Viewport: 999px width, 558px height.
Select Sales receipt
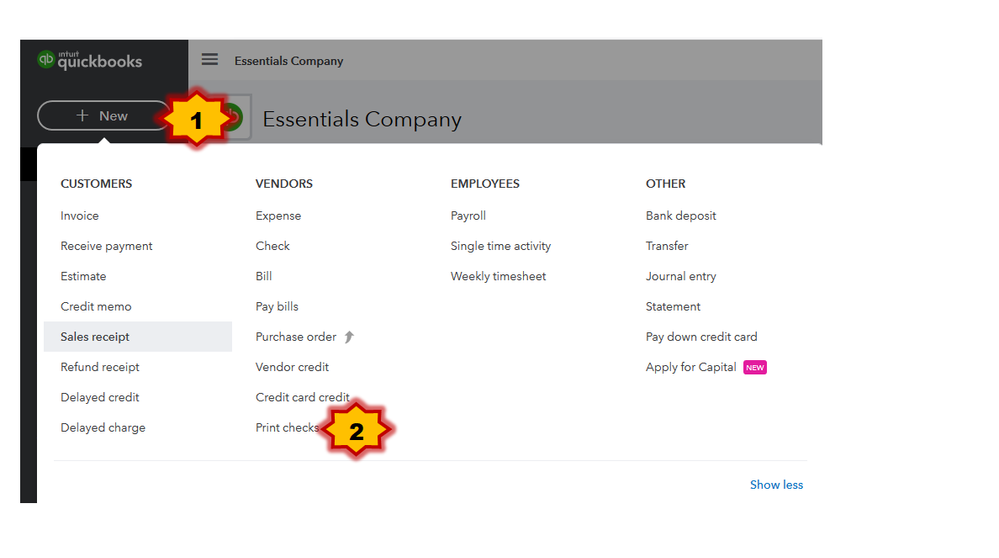point(138,336)
